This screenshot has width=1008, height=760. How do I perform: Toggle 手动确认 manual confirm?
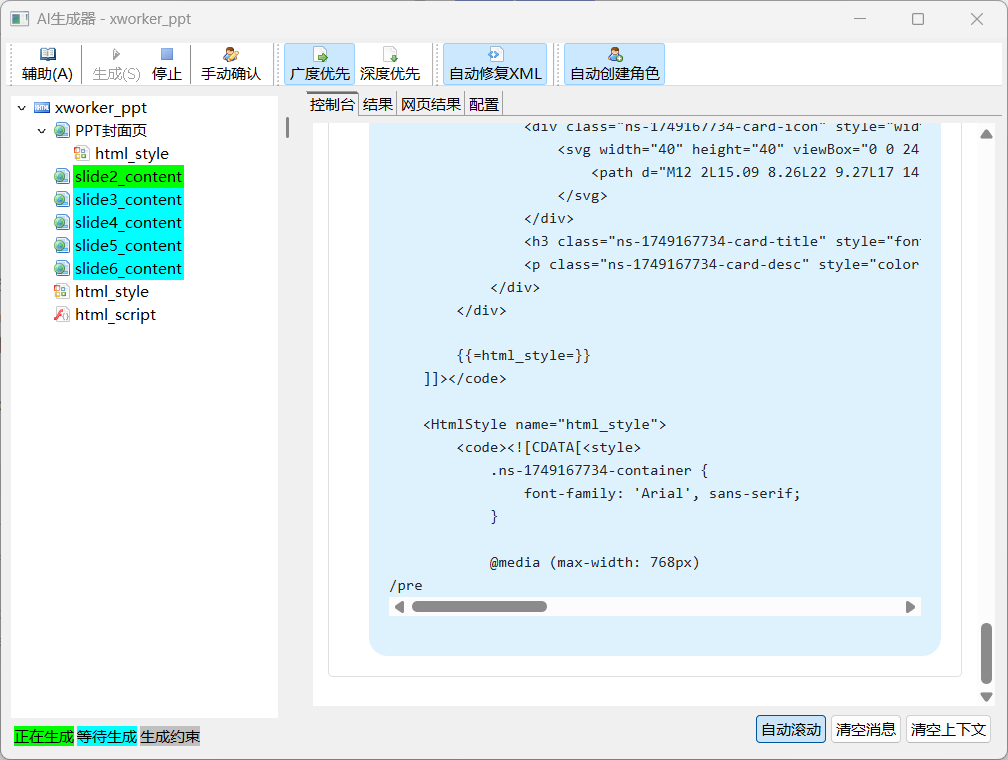tap(231, 64)
